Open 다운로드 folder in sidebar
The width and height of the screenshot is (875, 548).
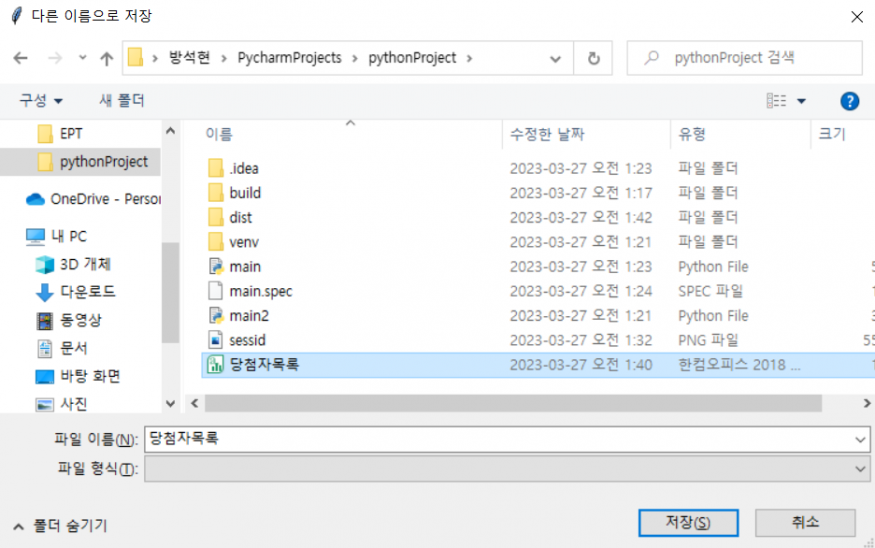pyautogui.click(x=75, y=292)
